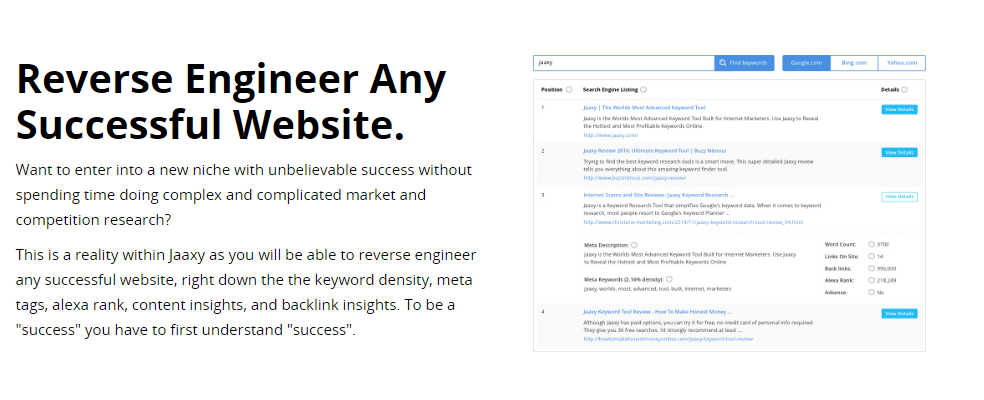Click the Word Count value 3700
Screen dimensions: 984x400
pyautogui.click(x=882, y=244)
